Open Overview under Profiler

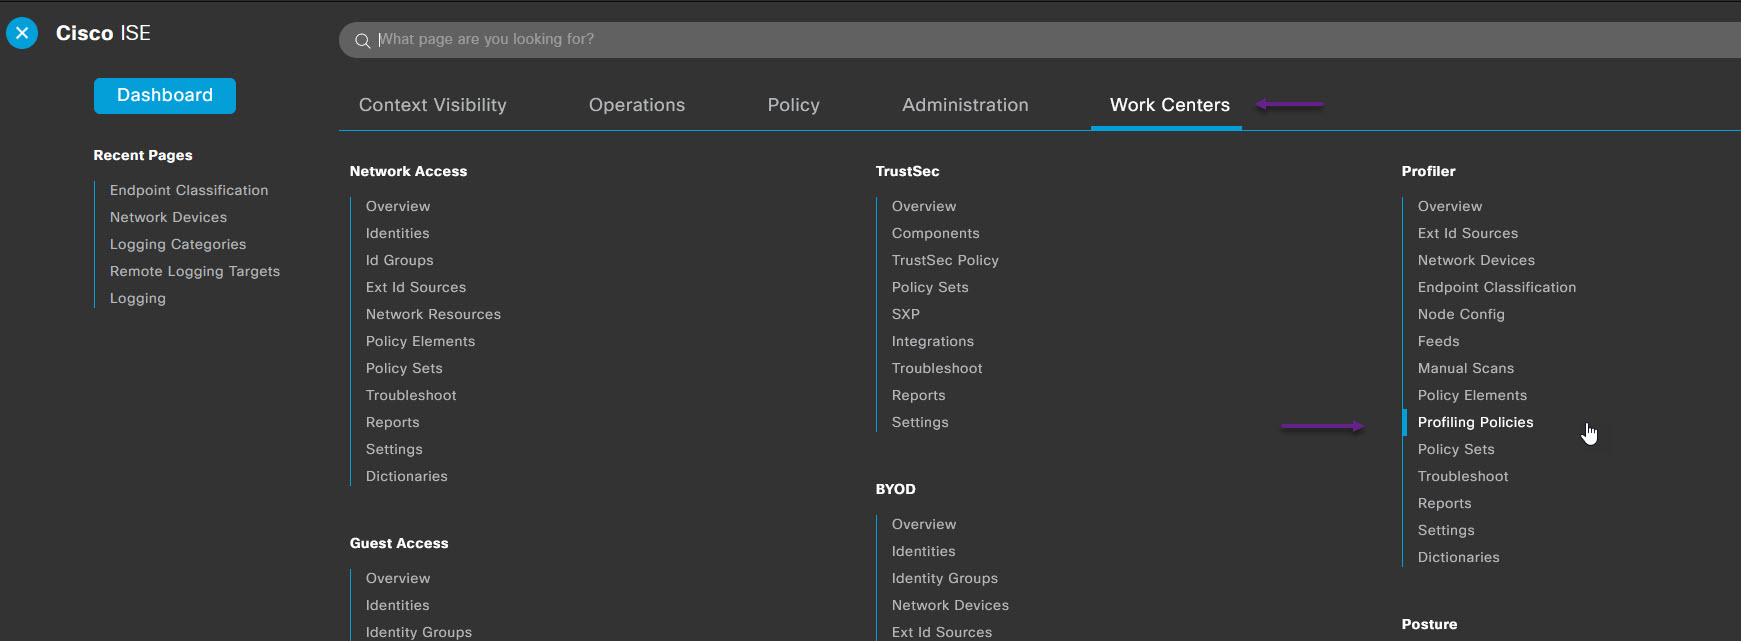coord(1450,206)
